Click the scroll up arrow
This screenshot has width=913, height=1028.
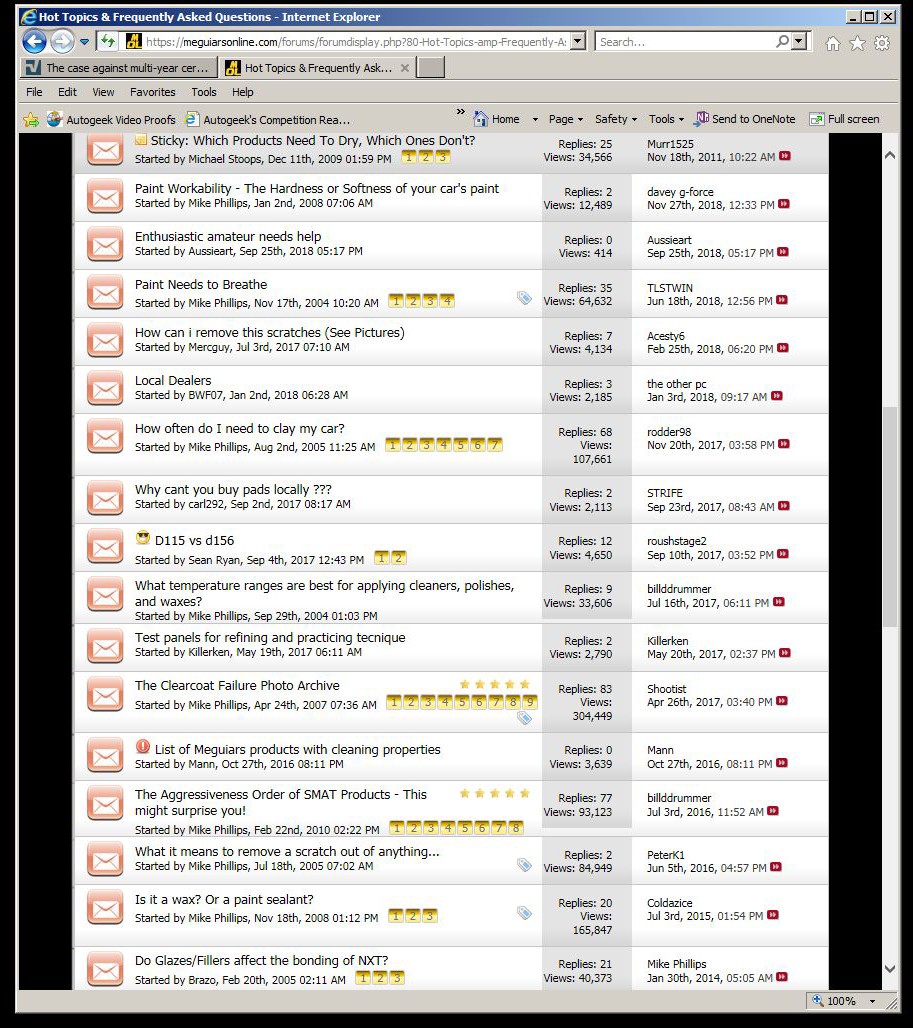click(889, 155)
